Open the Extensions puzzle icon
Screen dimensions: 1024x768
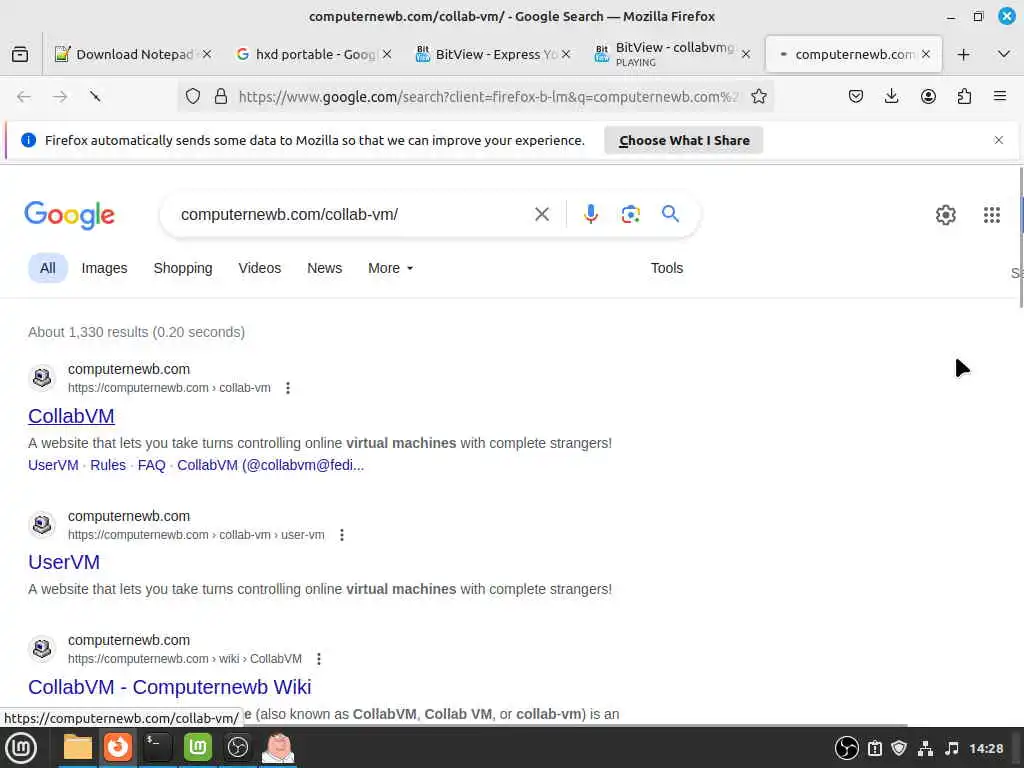[964, 97]
